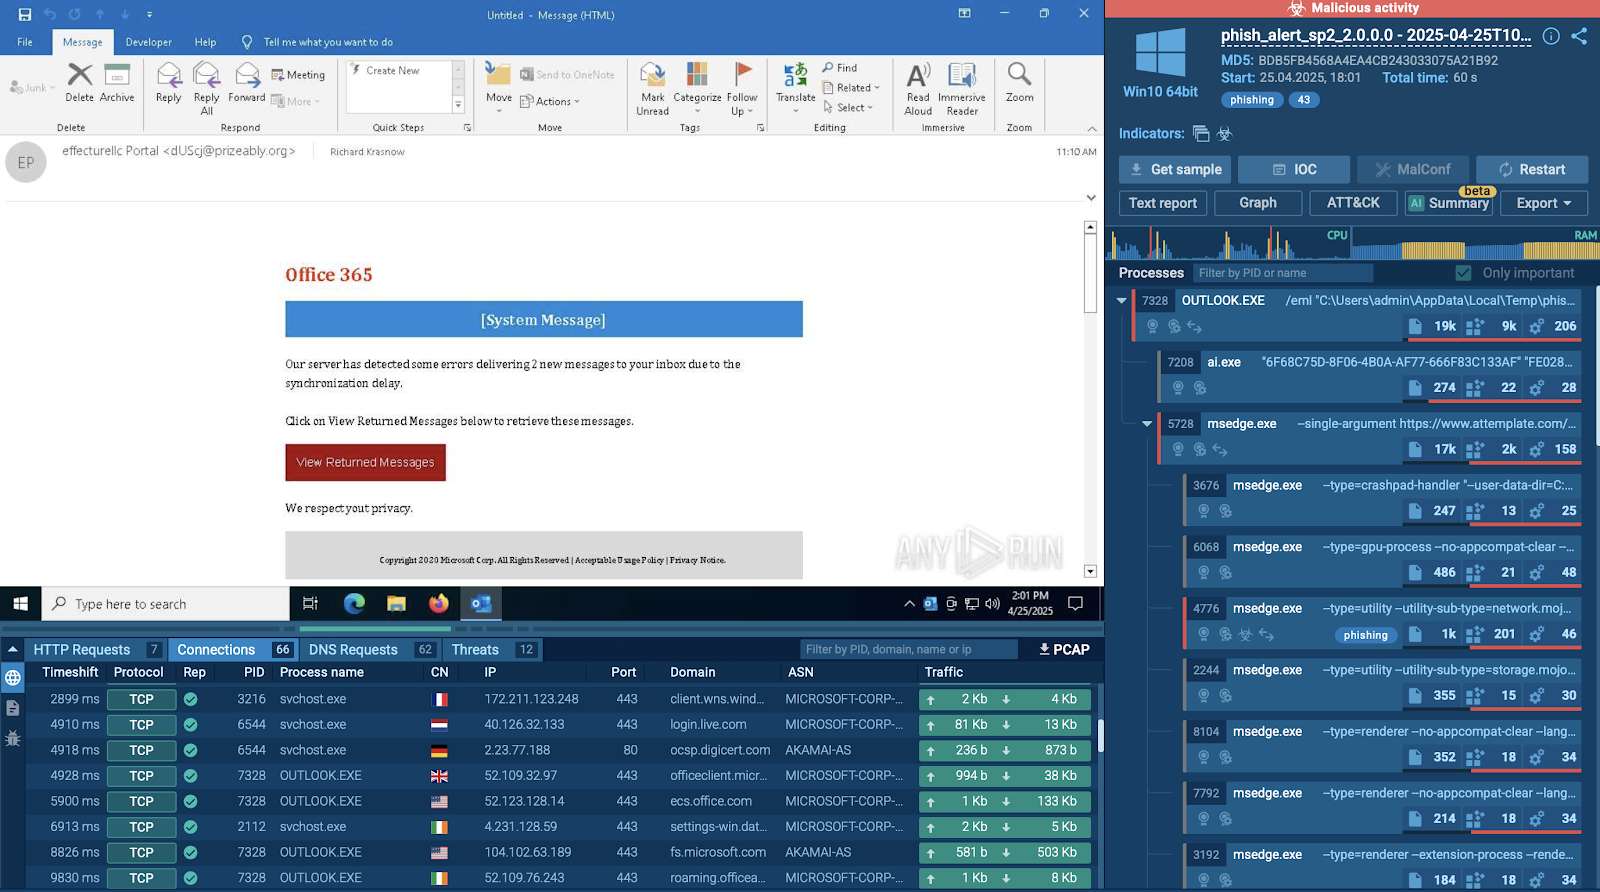The height and width of the screenshot is (892, 1600).
Task: Open the Help ribbon tab
Action: point(205,42)
